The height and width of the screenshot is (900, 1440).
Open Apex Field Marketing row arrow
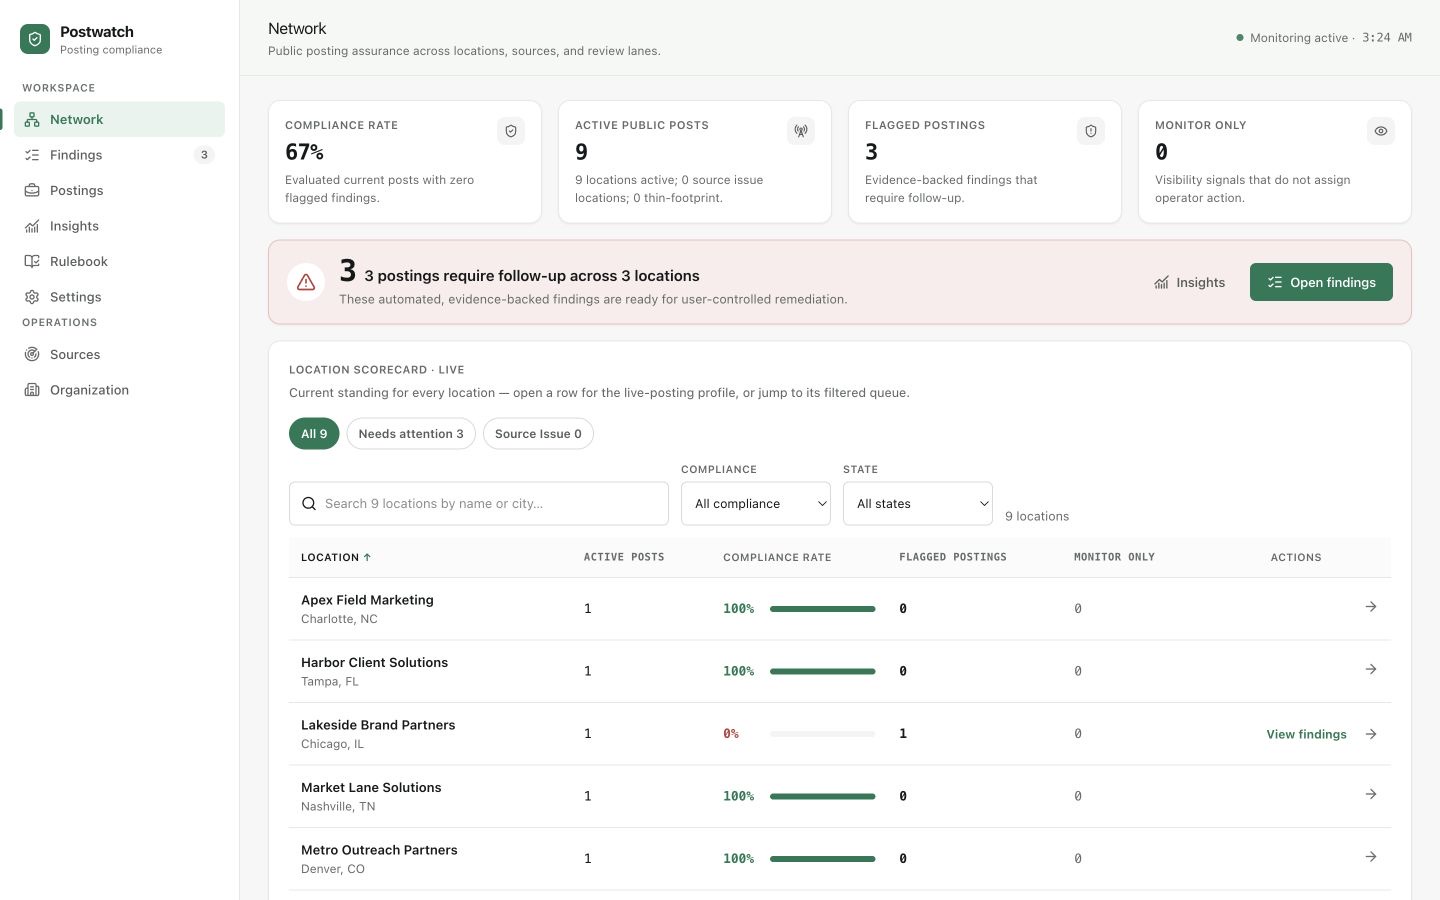click(1371, 607)
